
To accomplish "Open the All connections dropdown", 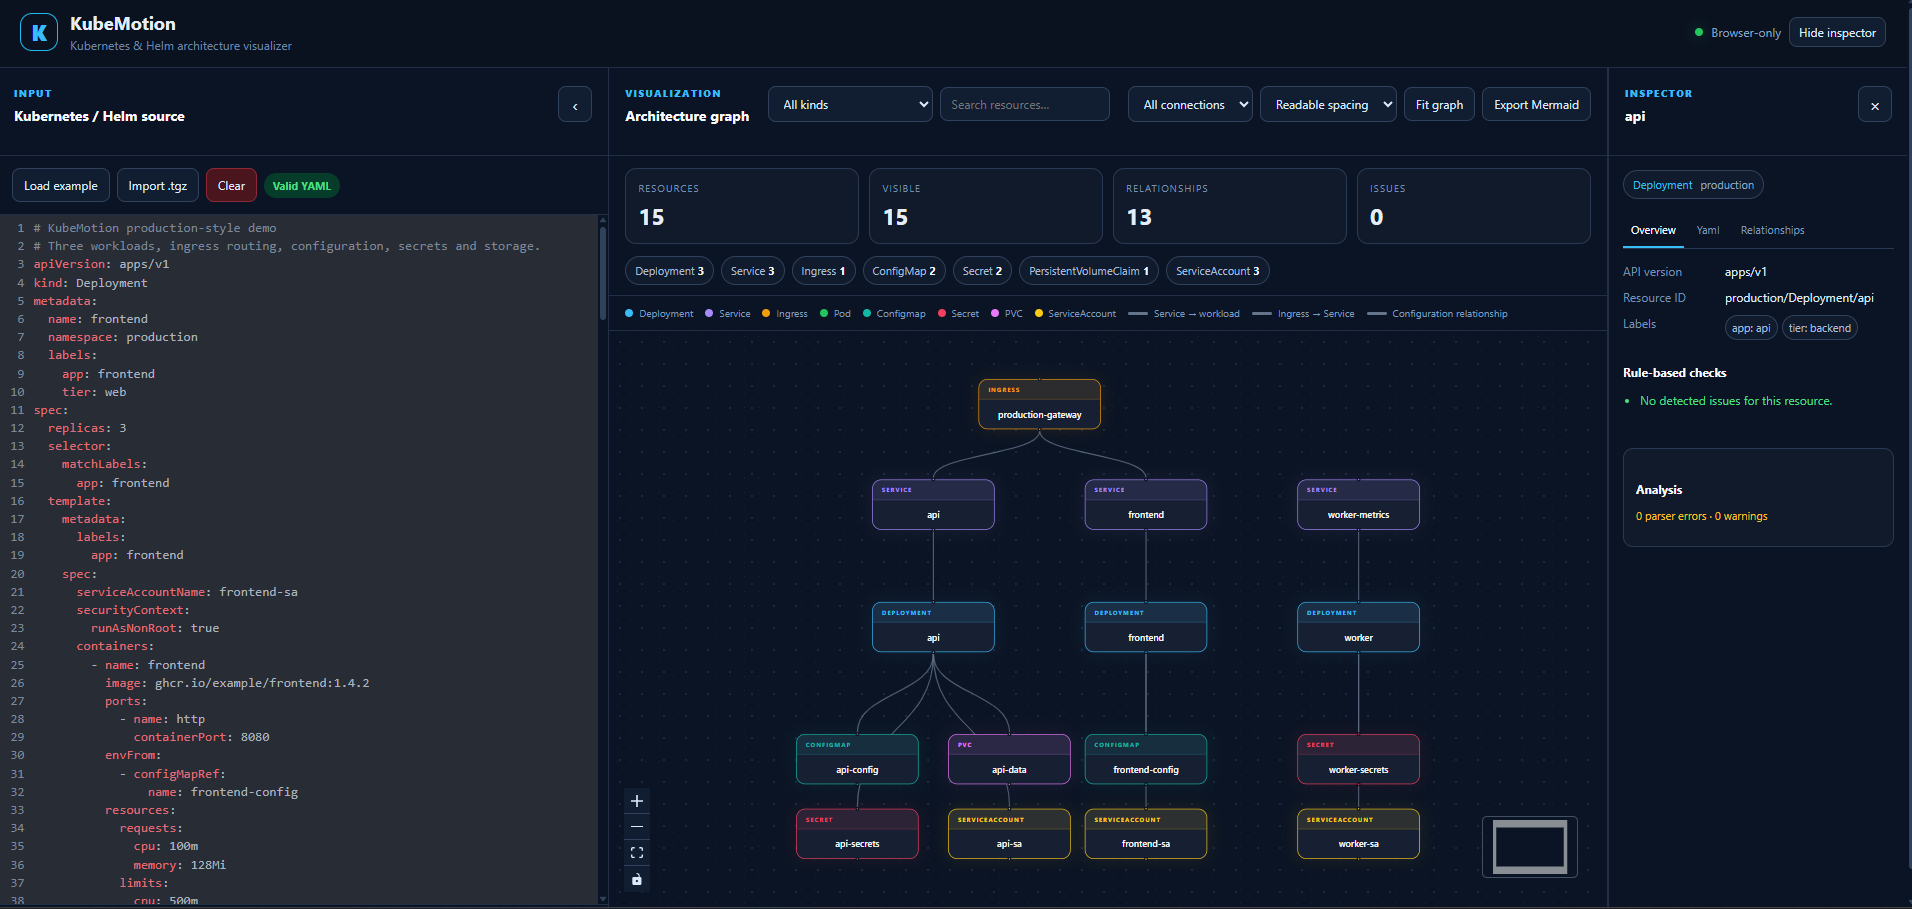I will pyautogui.click(x=1191, y=104).
